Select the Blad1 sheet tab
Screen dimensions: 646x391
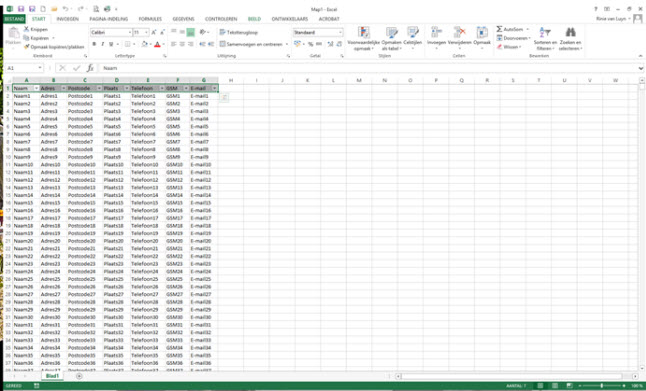52,376
